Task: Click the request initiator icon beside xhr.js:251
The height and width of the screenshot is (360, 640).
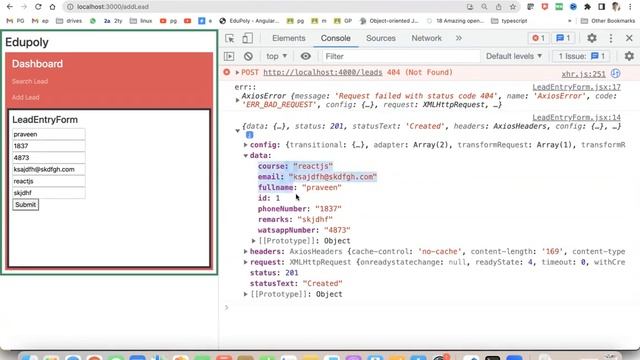Action: [616, 73]
